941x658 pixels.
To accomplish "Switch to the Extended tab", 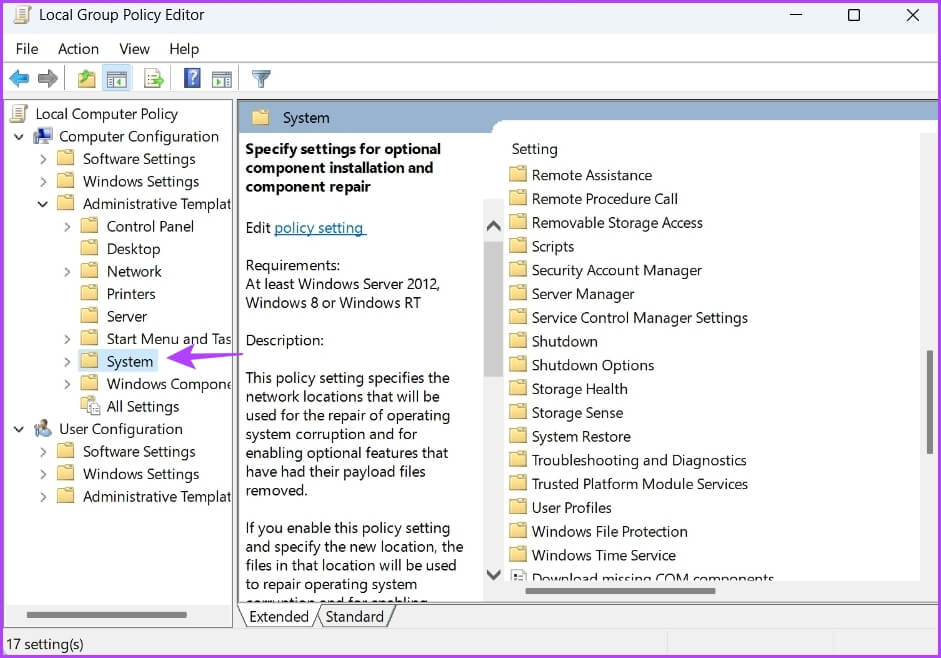I will pyautogui.click(x=278, y=617).
